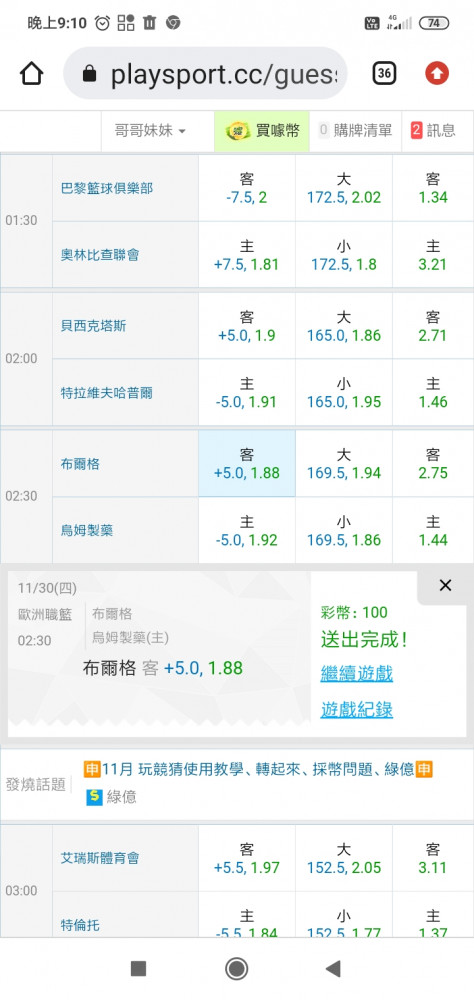Tap the Android recent apps square

138,969
